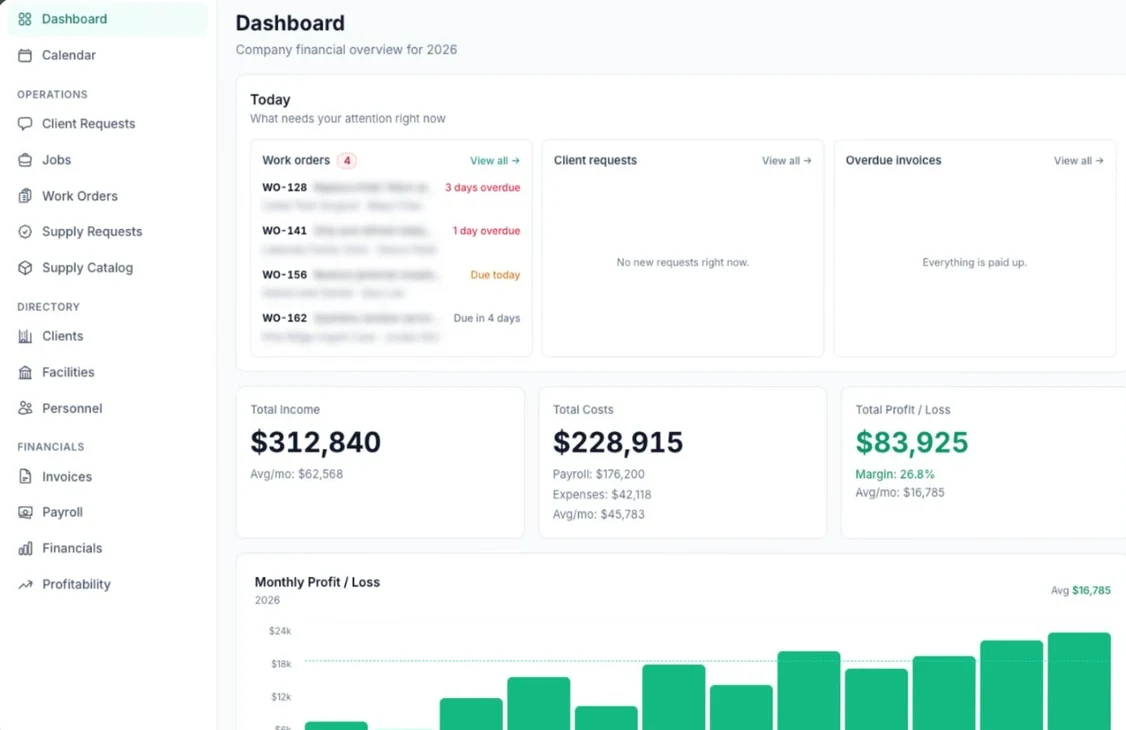Open the Dashboard menu item
The width and height of the screenshot is (1126, 730).
(x=108, y=19)
